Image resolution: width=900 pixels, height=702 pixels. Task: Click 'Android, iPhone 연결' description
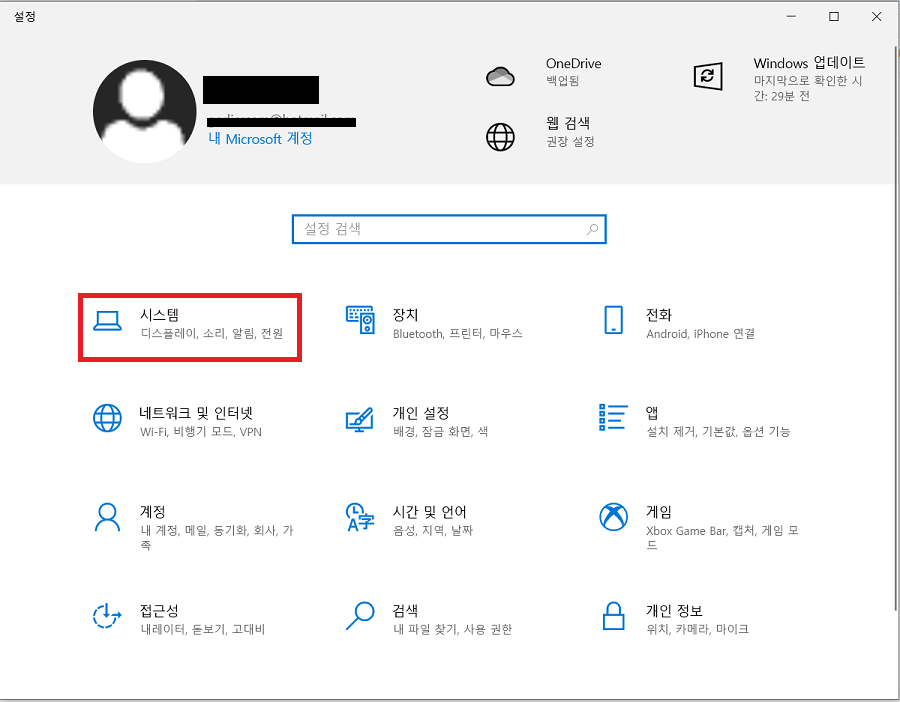(x=700, y=333)
